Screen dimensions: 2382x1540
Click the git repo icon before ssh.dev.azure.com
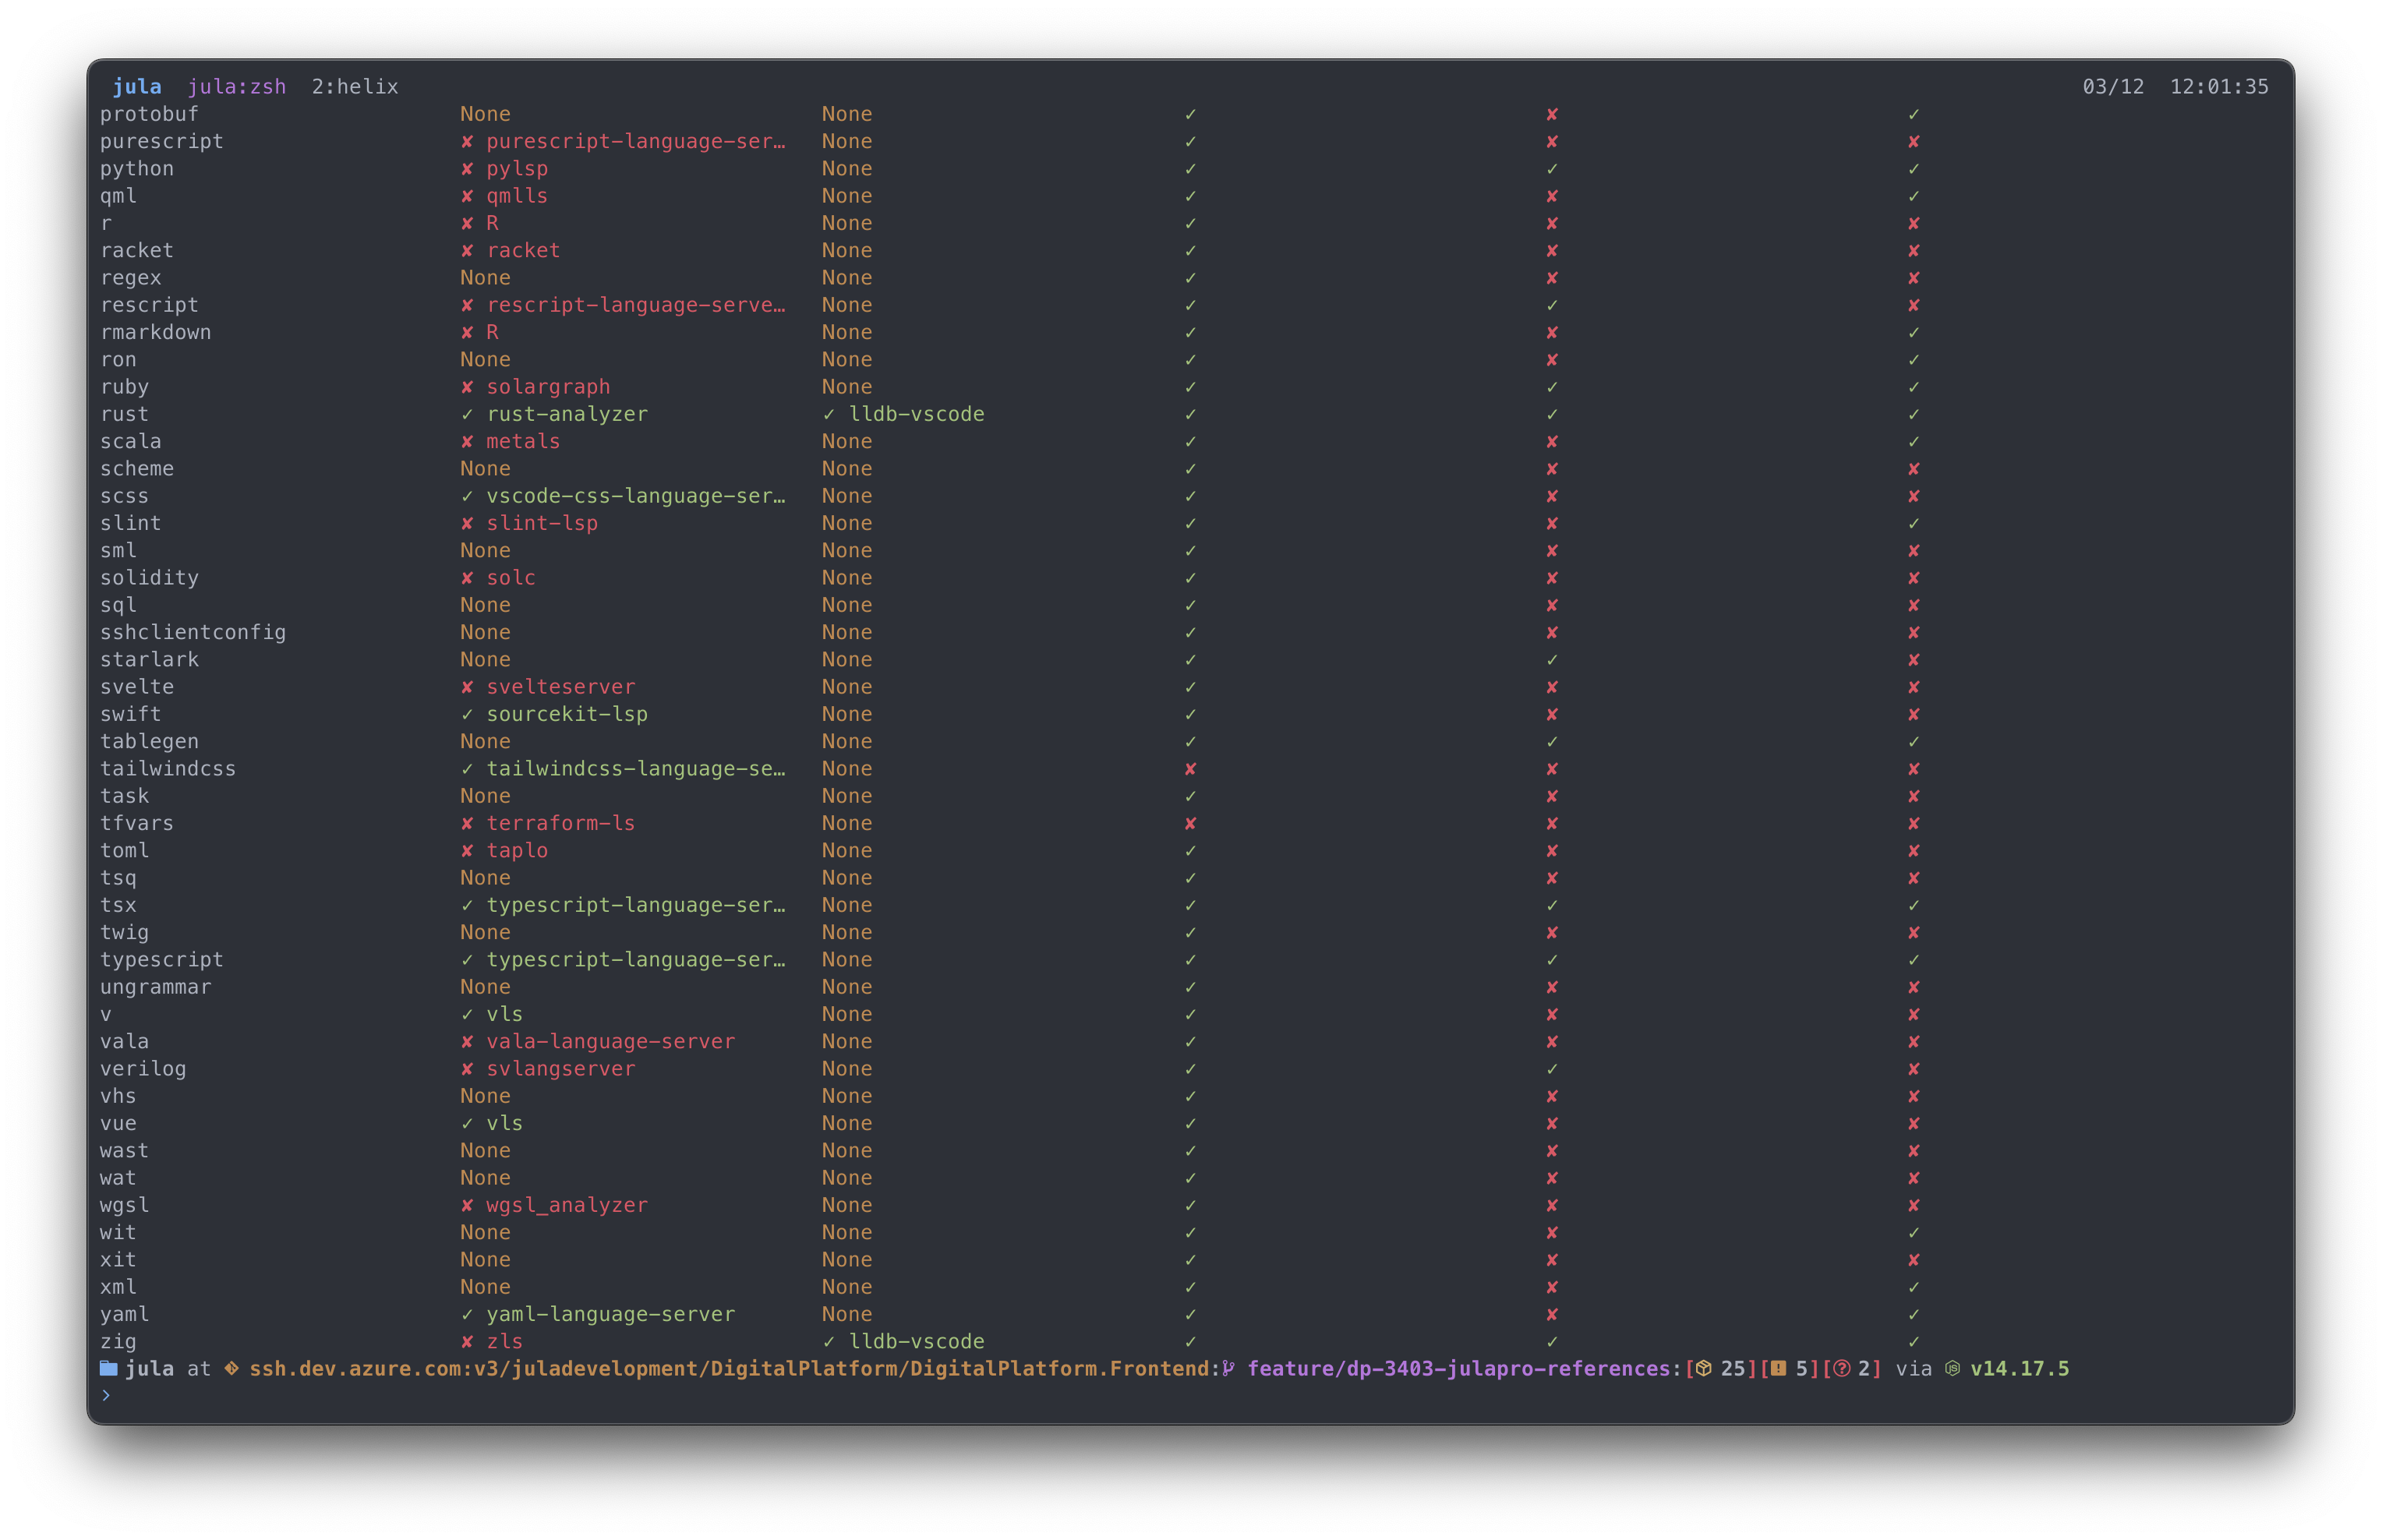231,1368
